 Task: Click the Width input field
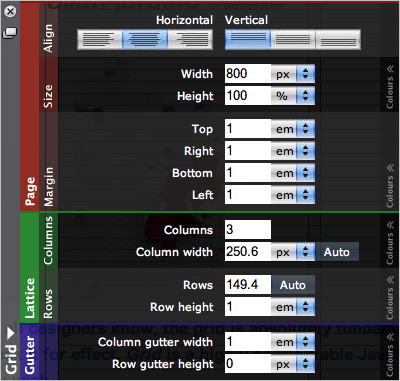(x=248, y=74)
